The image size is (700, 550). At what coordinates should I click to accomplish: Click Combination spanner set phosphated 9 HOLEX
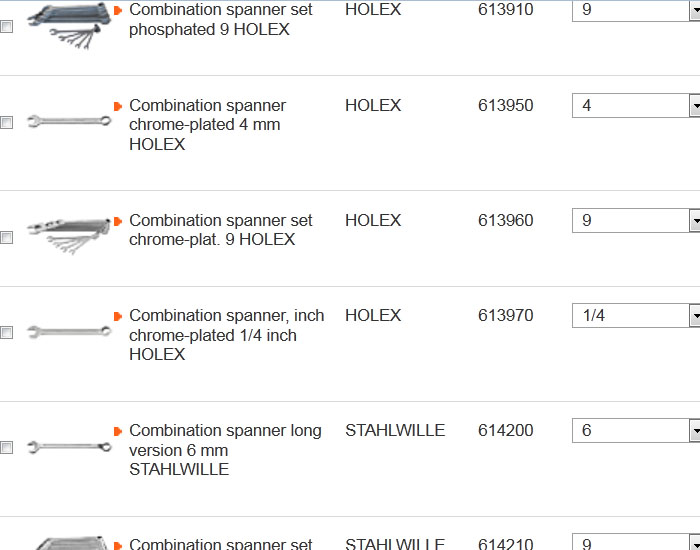pos(220,19)
